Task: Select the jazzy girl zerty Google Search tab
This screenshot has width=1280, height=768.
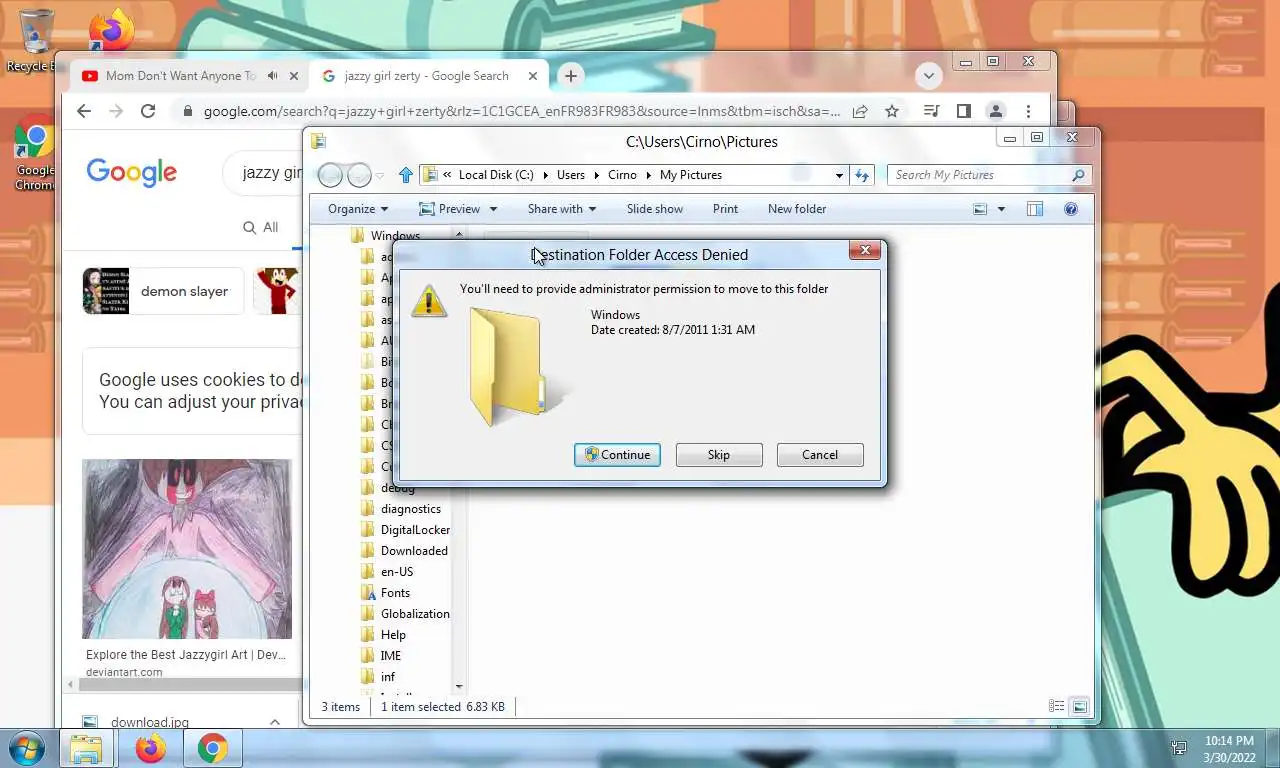Action: (x=427, y=76)
